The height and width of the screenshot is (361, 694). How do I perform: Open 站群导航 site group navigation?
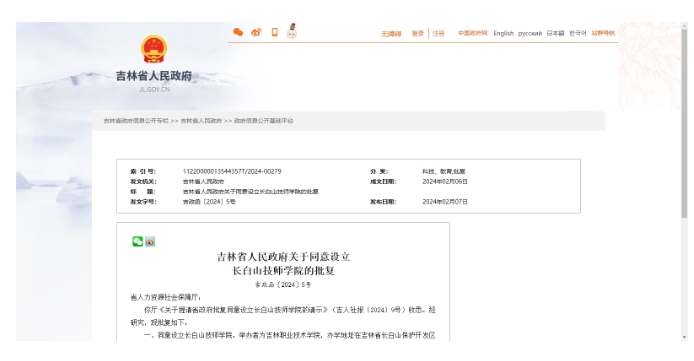[603, 33]
